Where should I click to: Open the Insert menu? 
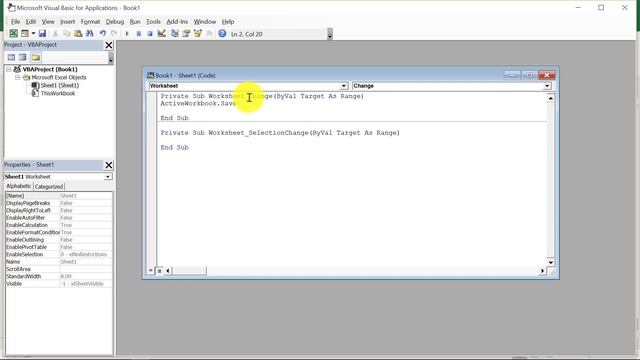[67, 22]
